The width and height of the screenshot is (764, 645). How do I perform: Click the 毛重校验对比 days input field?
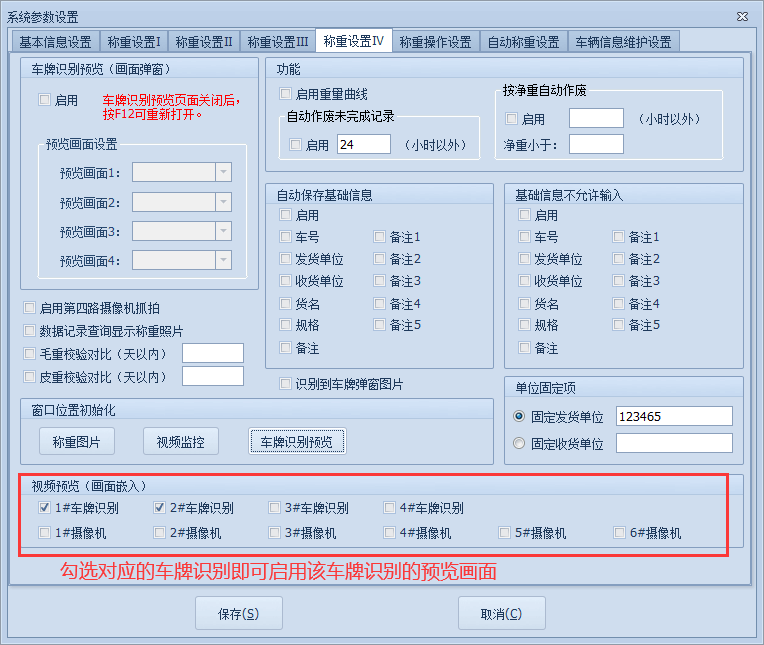point(212,353)
